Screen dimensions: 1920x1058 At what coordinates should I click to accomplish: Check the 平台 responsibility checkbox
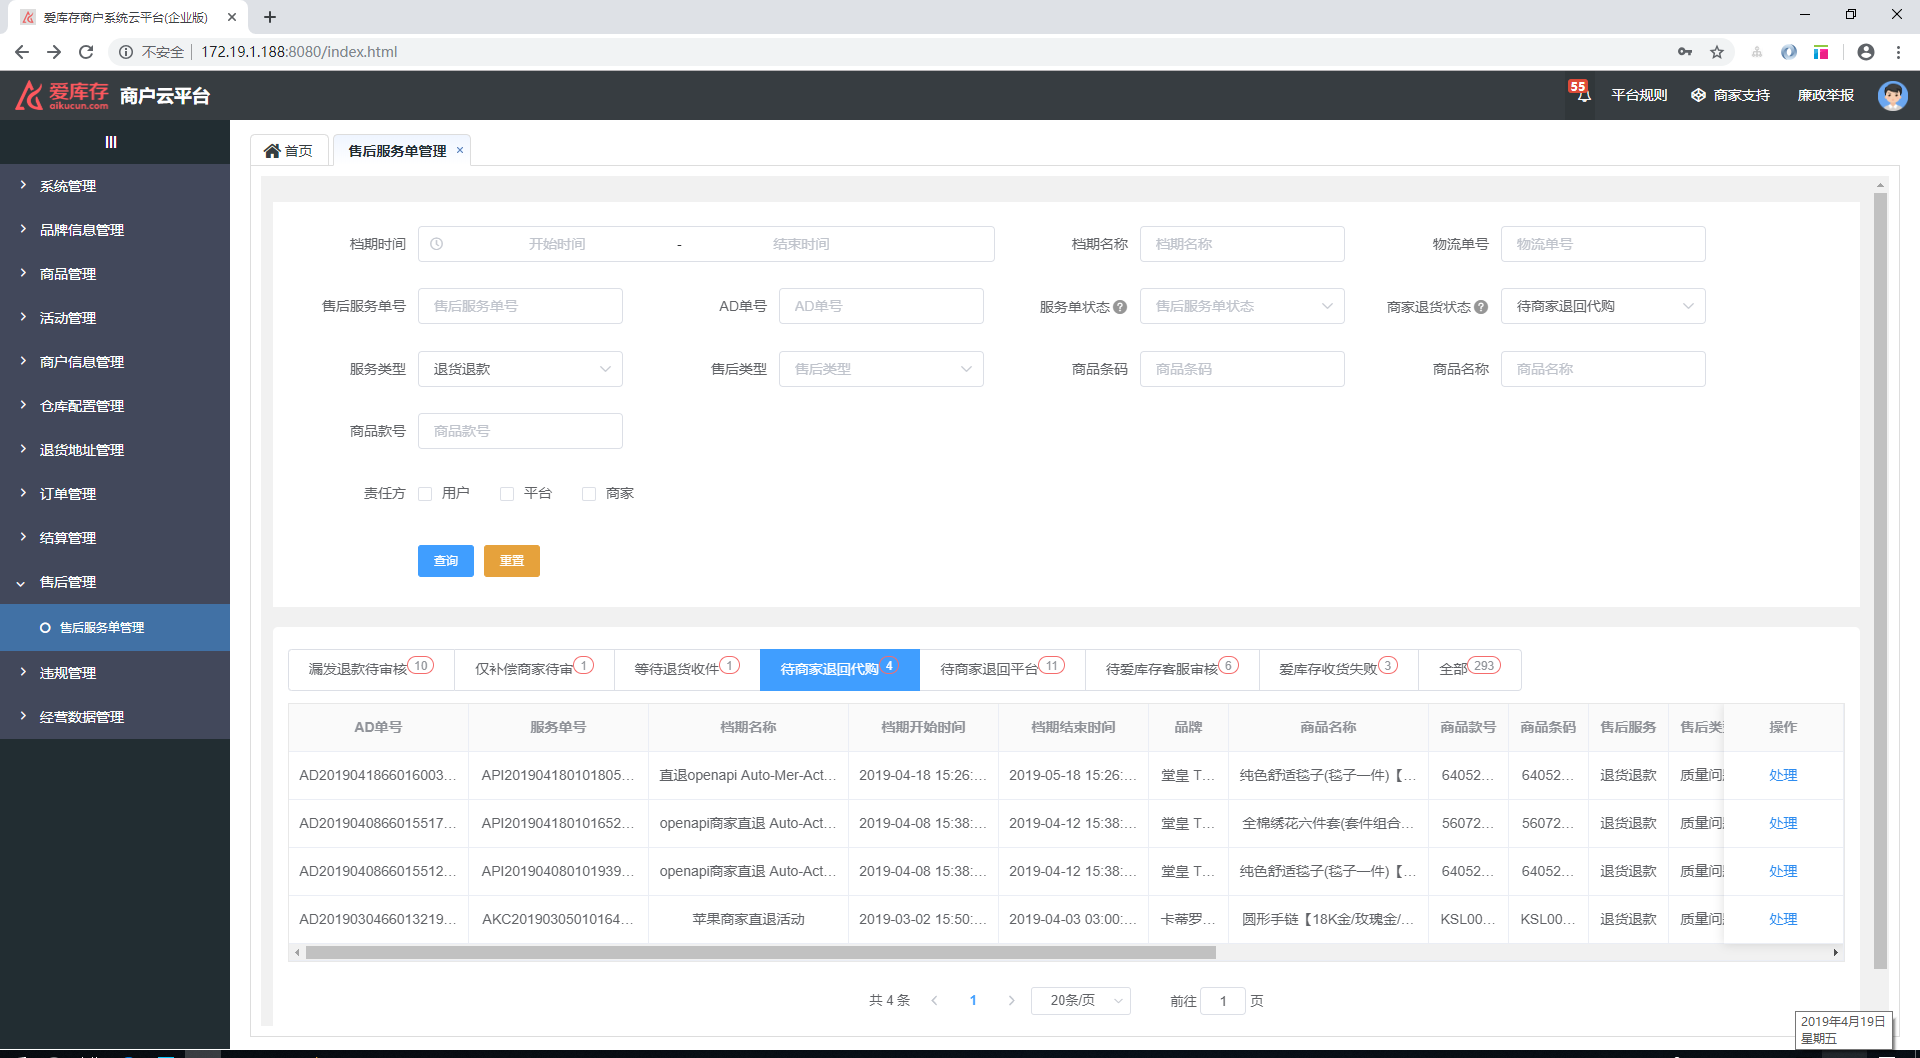507,494
